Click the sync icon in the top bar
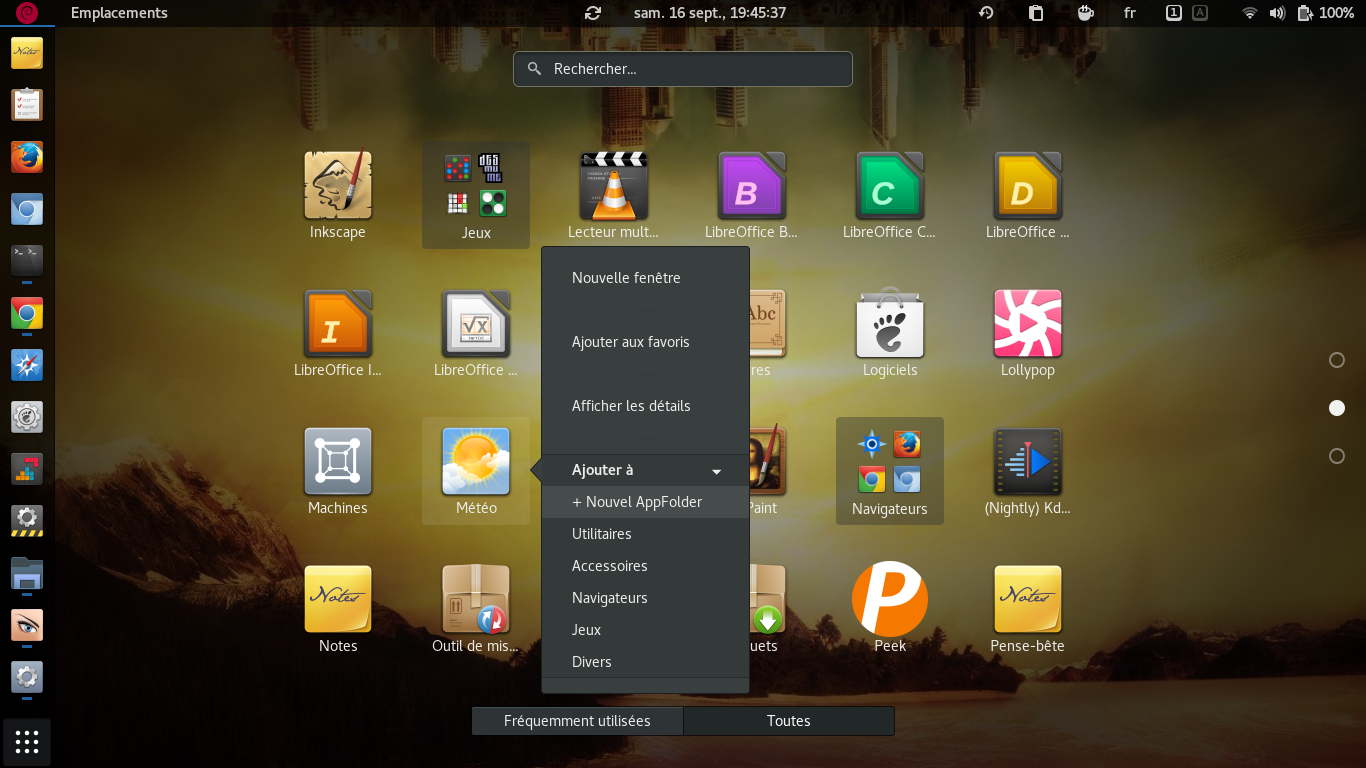 593,13
